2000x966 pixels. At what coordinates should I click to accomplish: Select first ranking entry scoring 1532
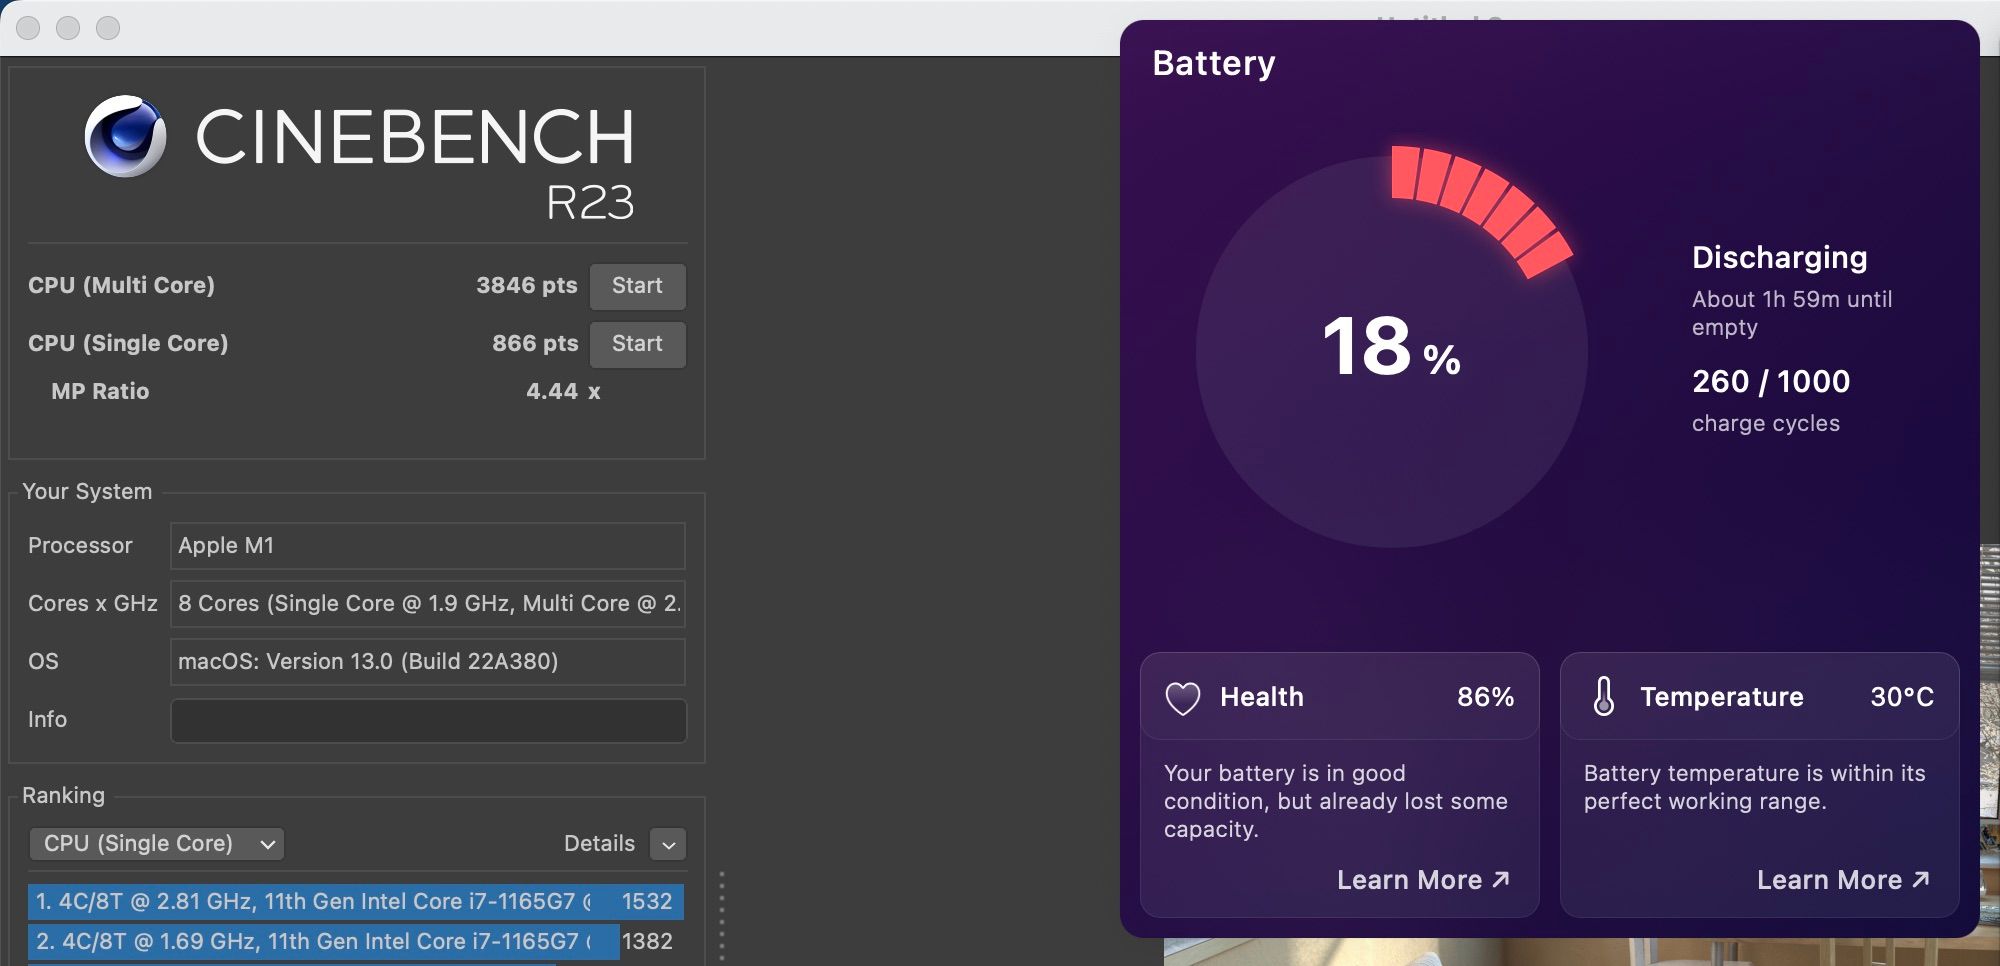tap(355, 901)
